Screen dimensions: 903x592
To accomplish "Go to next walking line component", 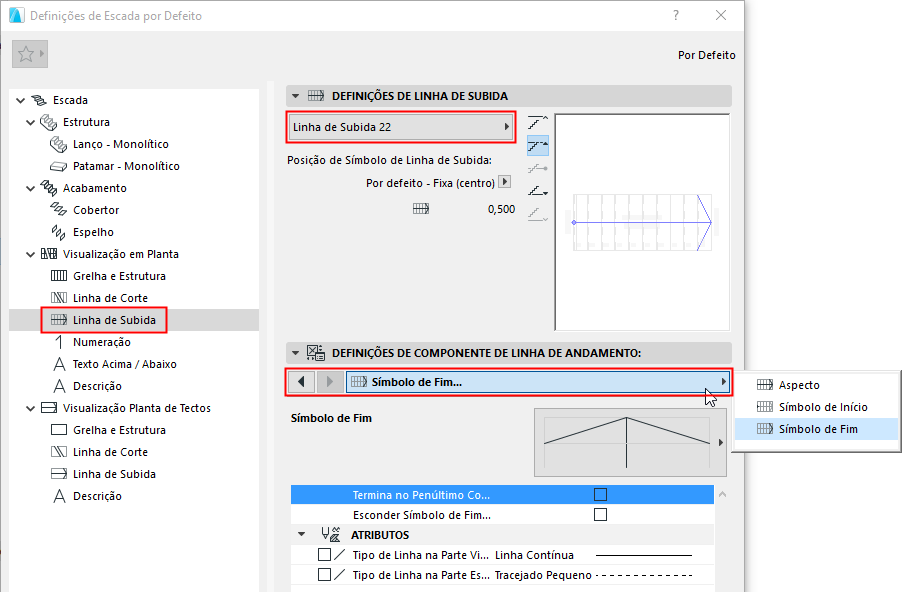I will [x=330, y=381].
